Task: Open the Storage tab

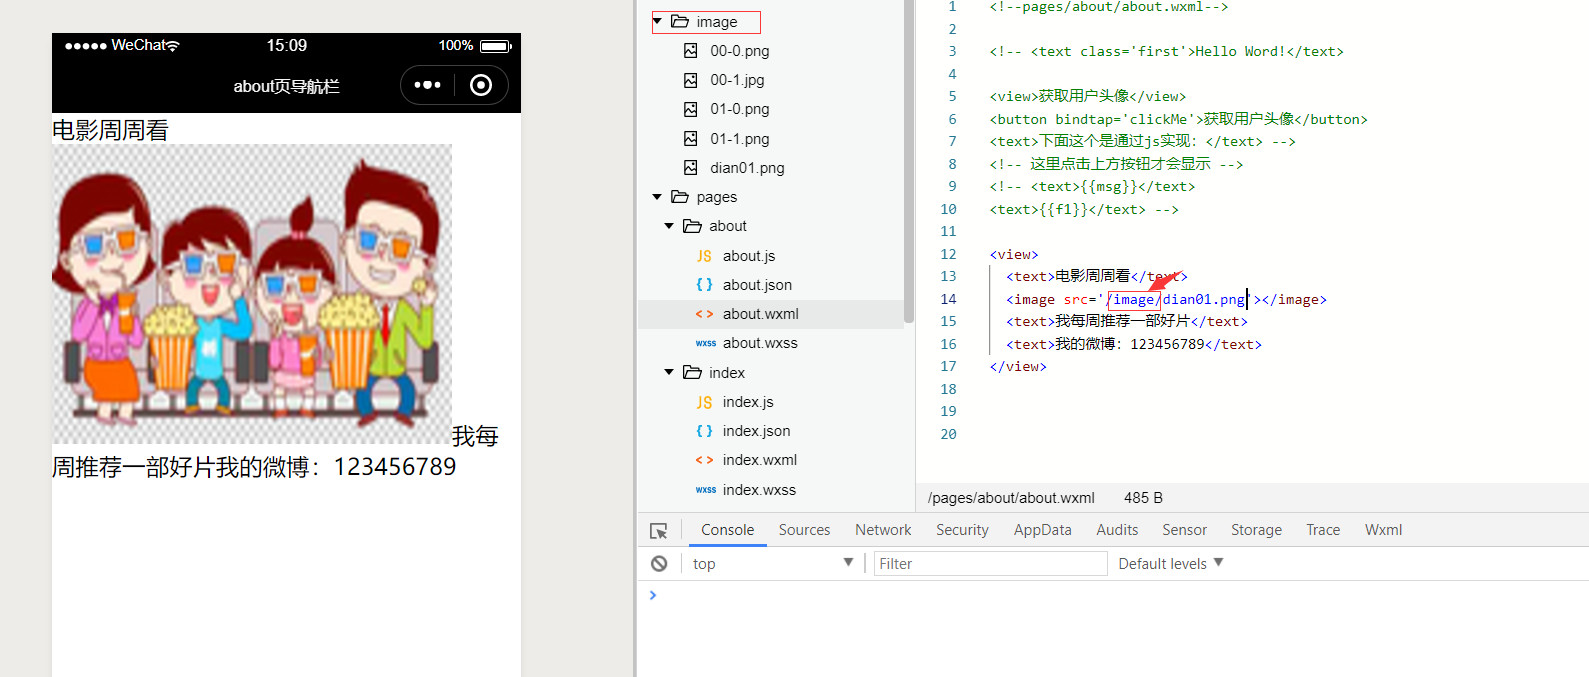Action: (1256, 530)
